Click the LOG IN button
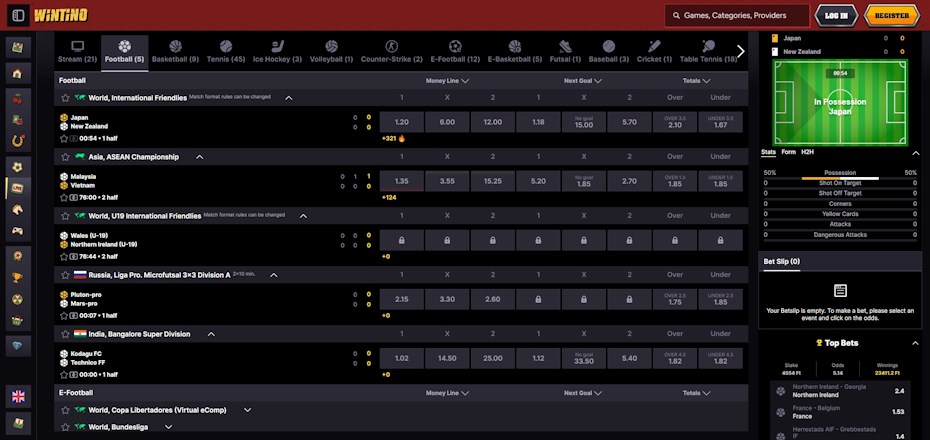 tap(836, 15)
